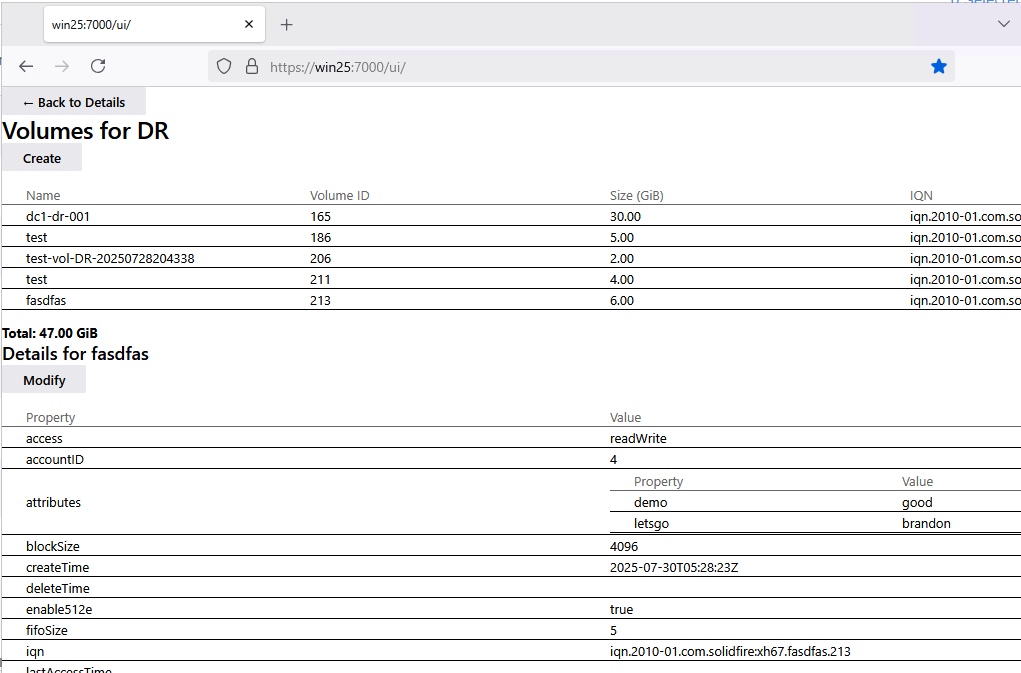The image size is (1021, 673).
Task: Click the 6.00 size cell
Action: (622, 300)
